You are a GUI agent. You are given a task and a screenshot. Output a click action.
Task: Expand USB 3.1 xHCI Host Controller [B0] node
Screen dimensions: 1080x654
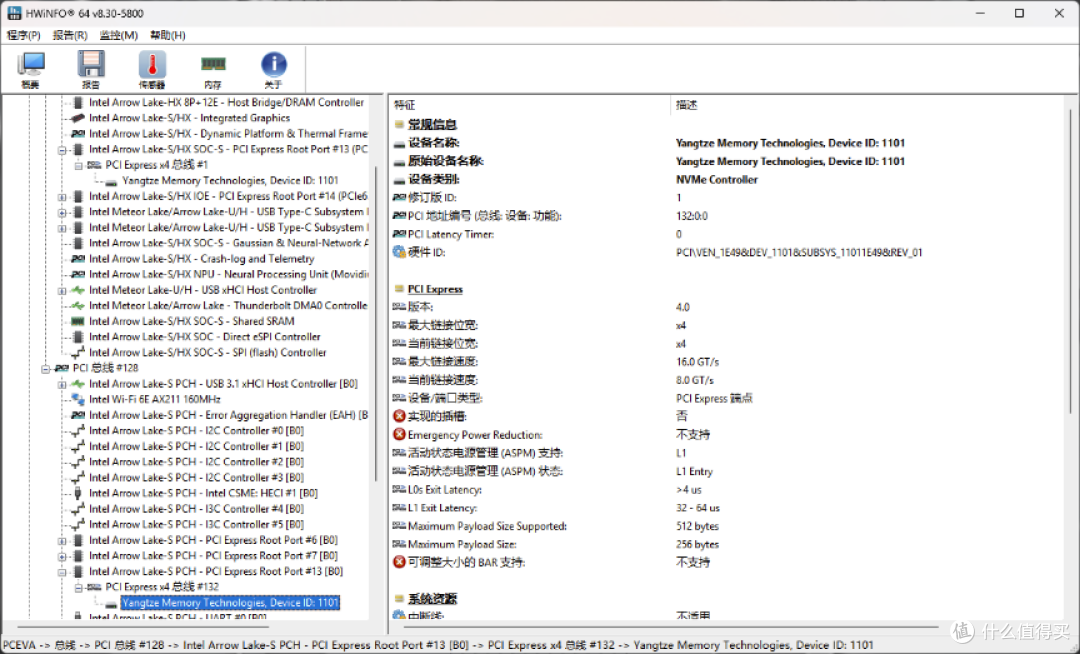(62, 384)
